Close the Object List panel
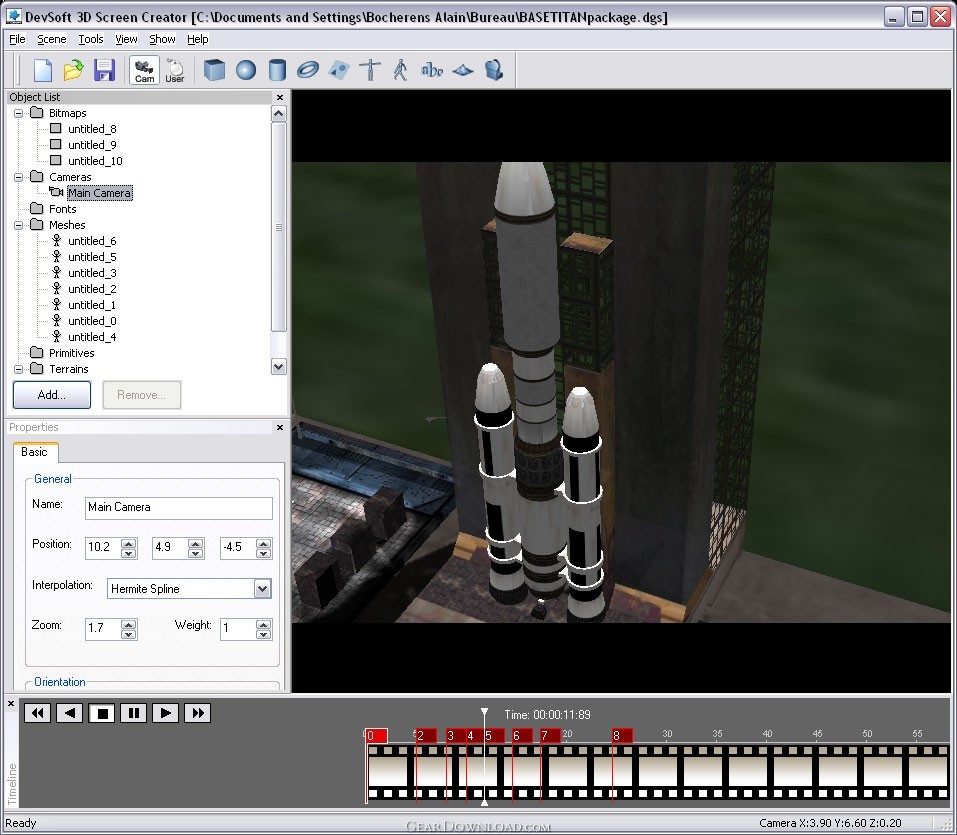The width and height of the screenshot is (957, 835). 280,97
